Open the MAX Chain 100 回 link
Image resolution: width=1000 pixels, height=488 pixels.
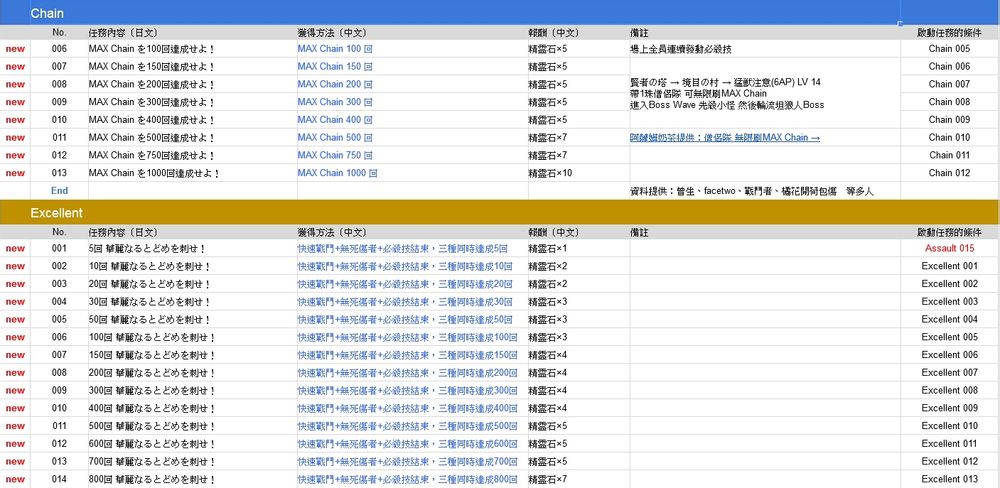[335, 48]
